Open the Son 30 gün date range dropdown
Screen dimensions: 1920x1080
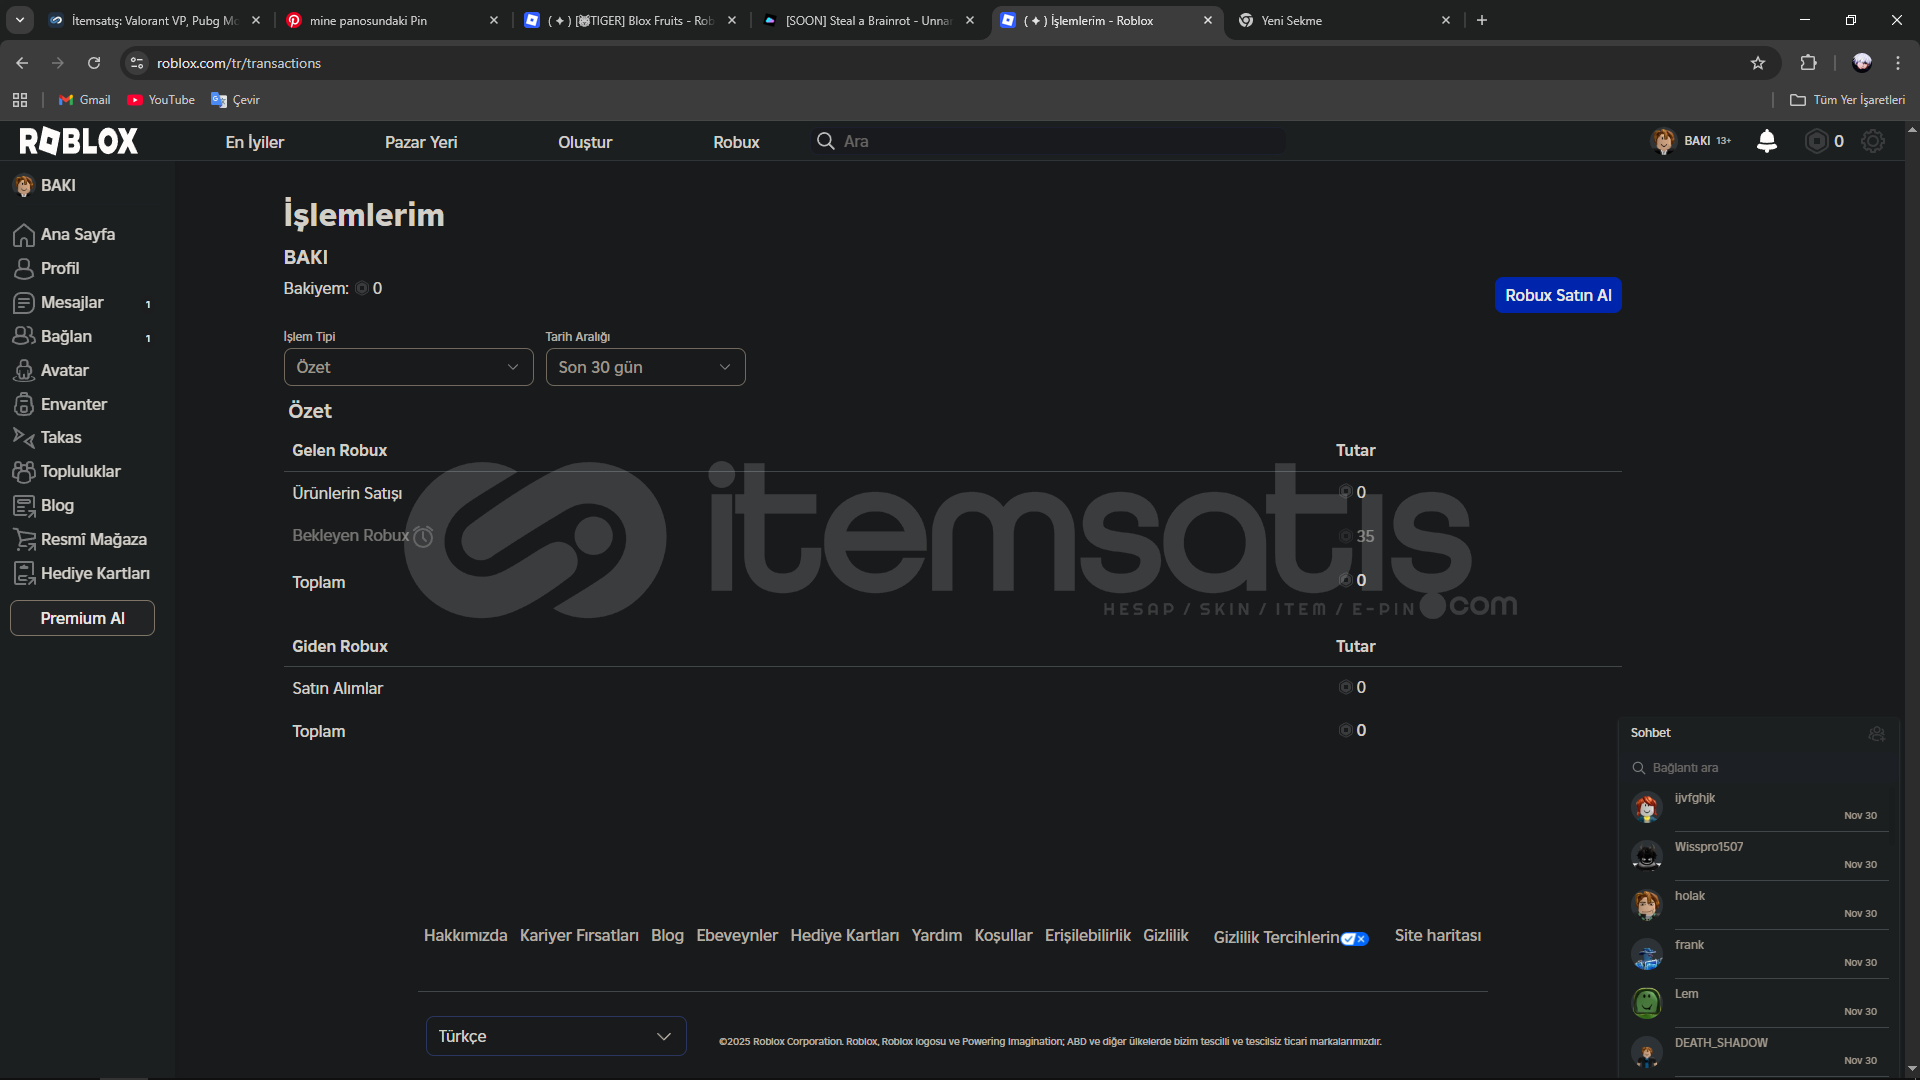(x=645, y=367)
